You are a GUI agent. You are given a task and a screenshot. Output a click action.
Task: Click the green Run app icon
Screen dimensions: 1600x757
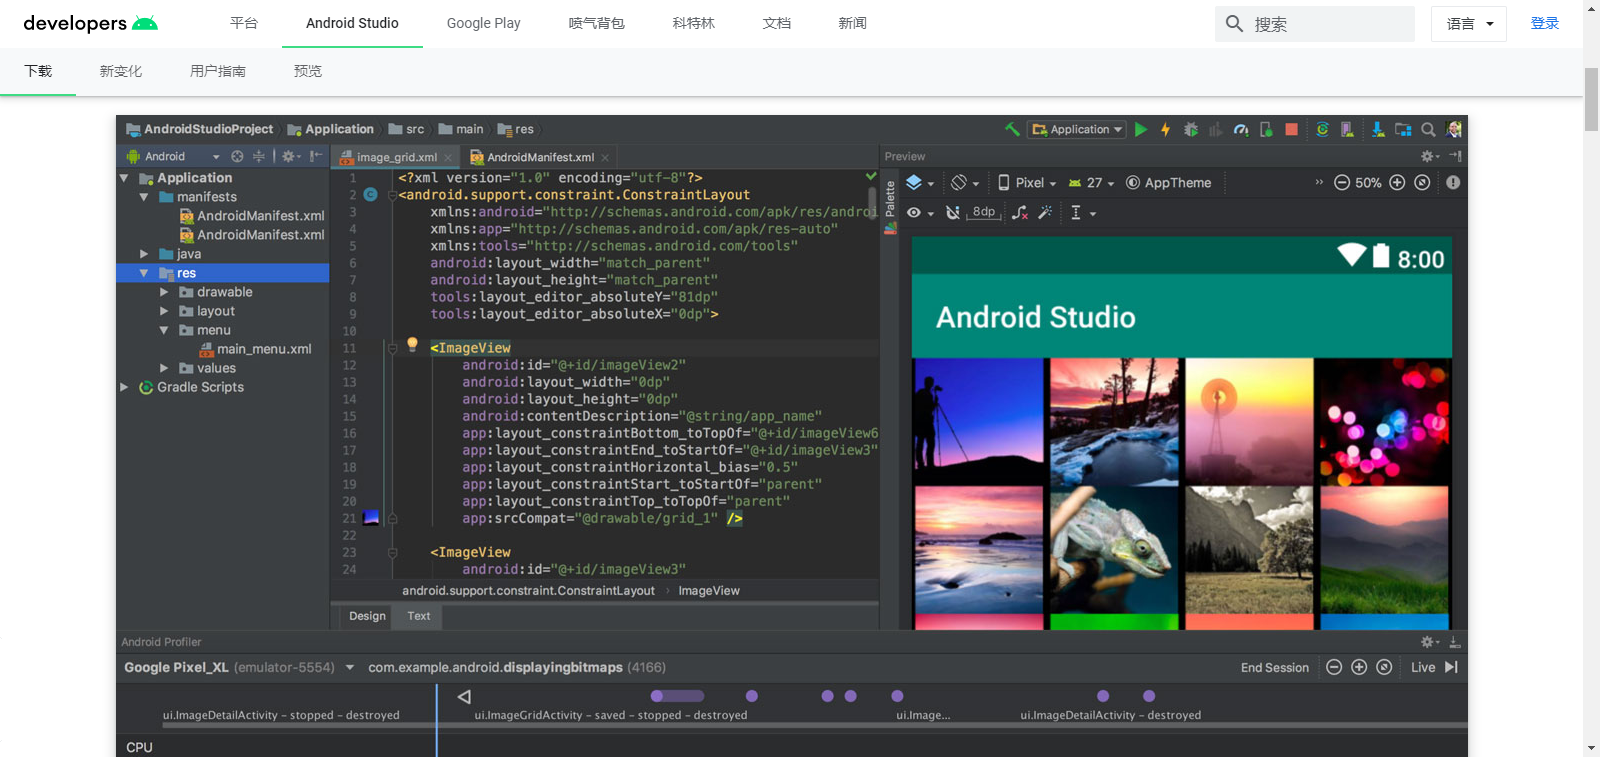(1141, 129)
